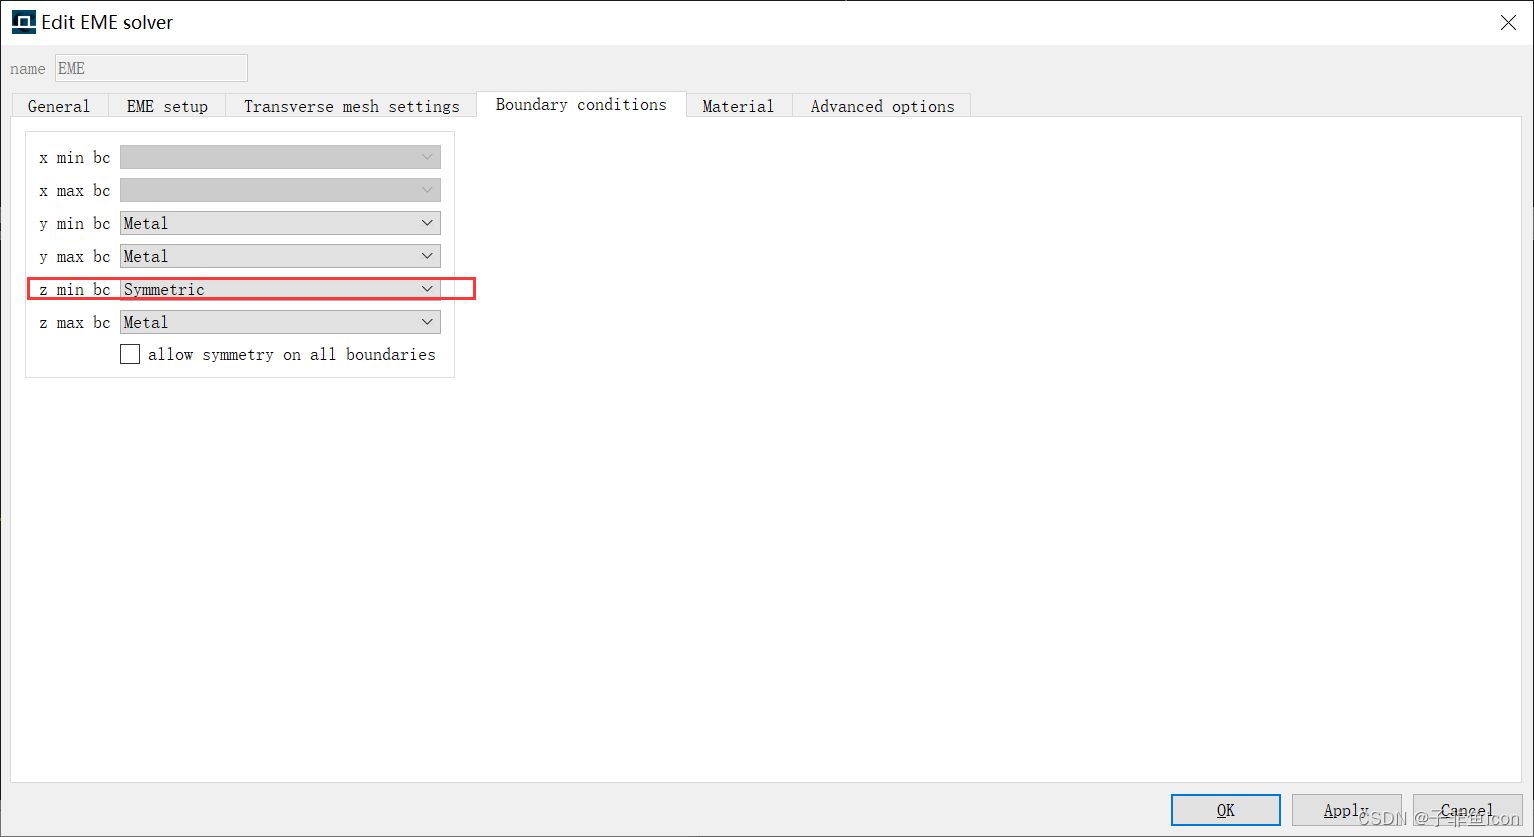The image size is (1534, 837).
Task: Switch to the General tab
Action: click(59, 106)
